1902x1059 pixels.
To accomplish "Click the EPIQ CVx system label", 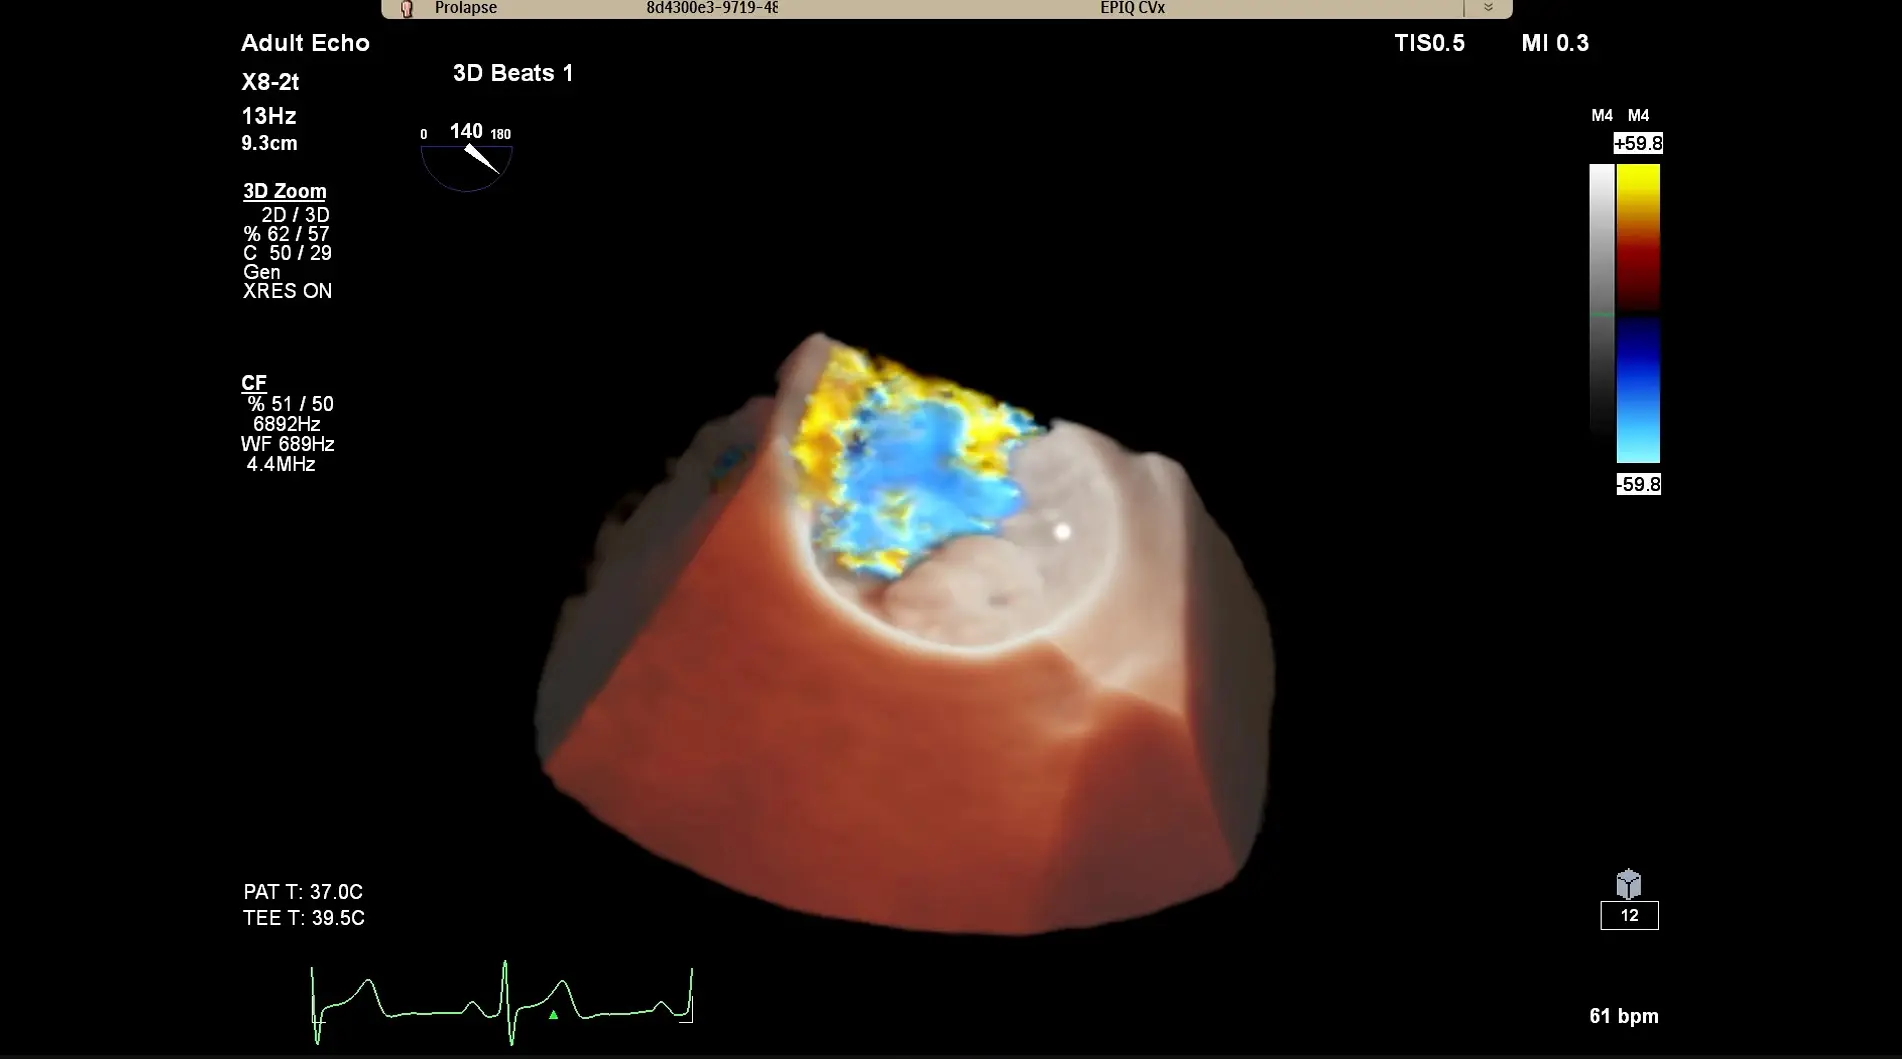I will click(x=1132, y=8).
